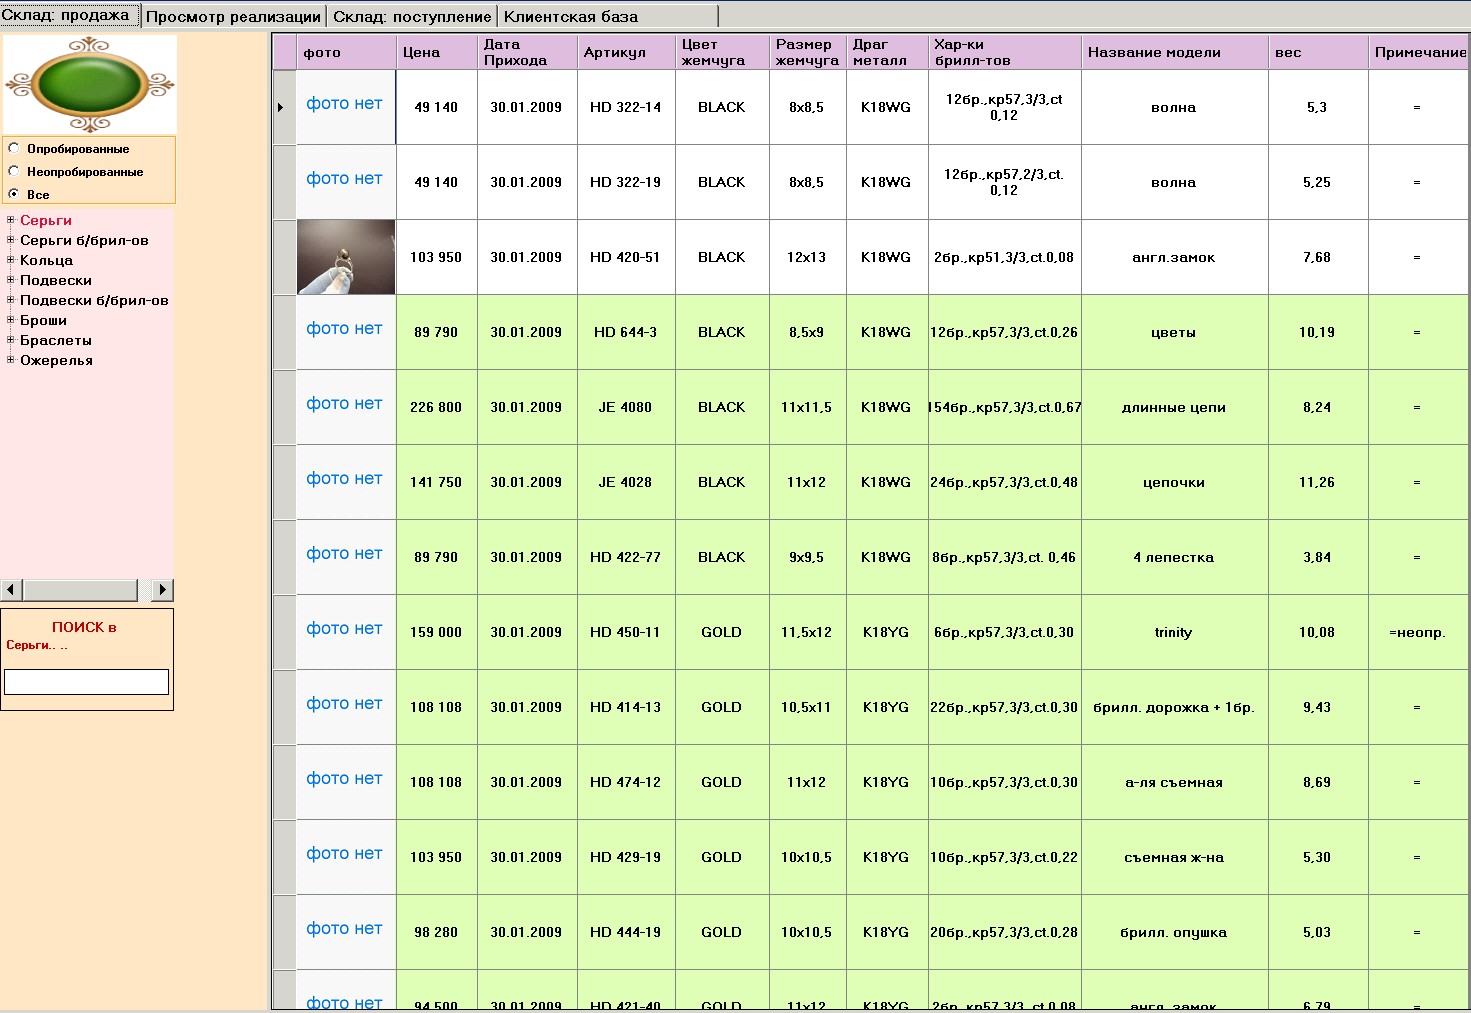Expand the Подвески tree node
Viewport: 1471px width, 1013px height.
pyautogui.click(x=11, y=280)
